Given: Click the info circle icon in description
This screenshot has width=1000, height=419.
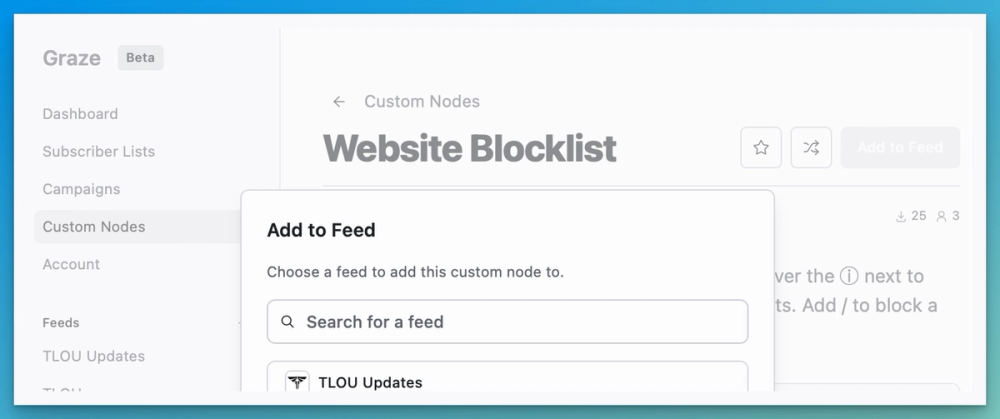Looking at the screenshot, I should tap(848, 276).
